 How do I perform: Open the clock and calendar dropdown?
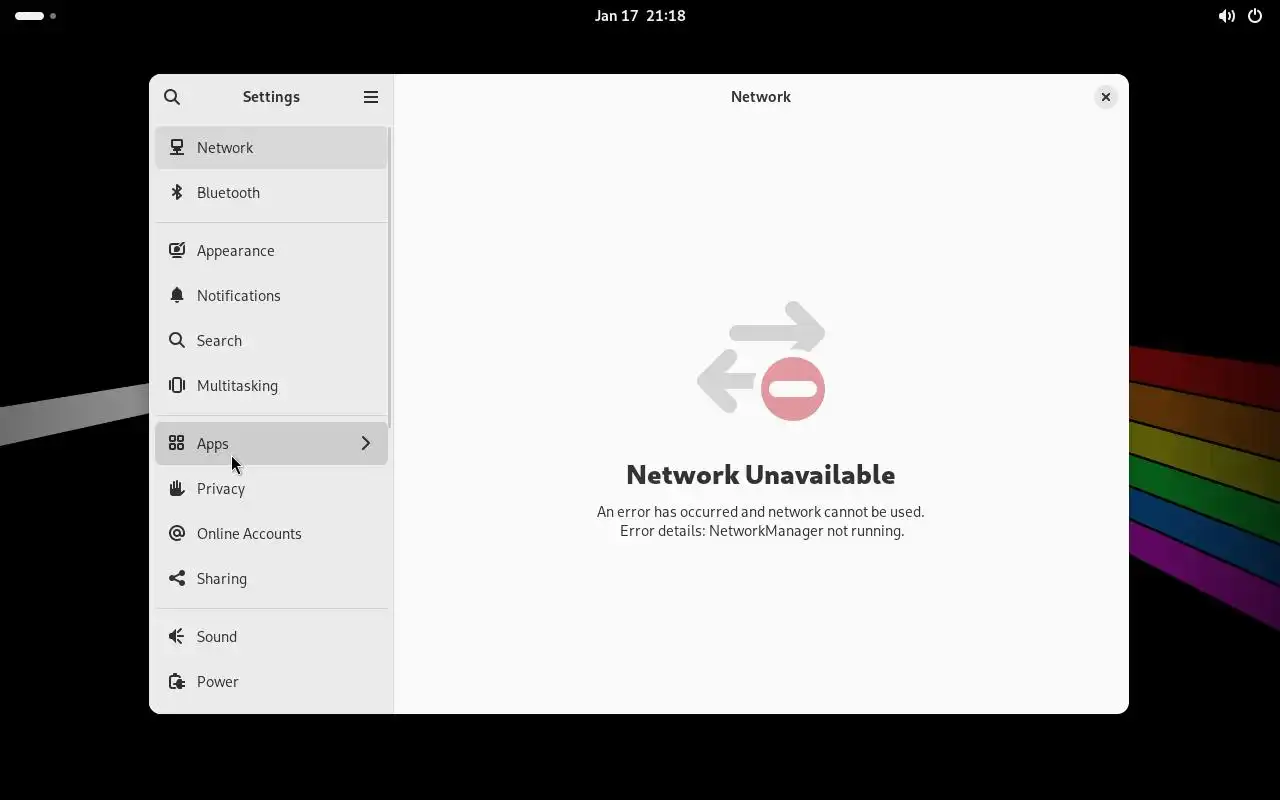640,16
